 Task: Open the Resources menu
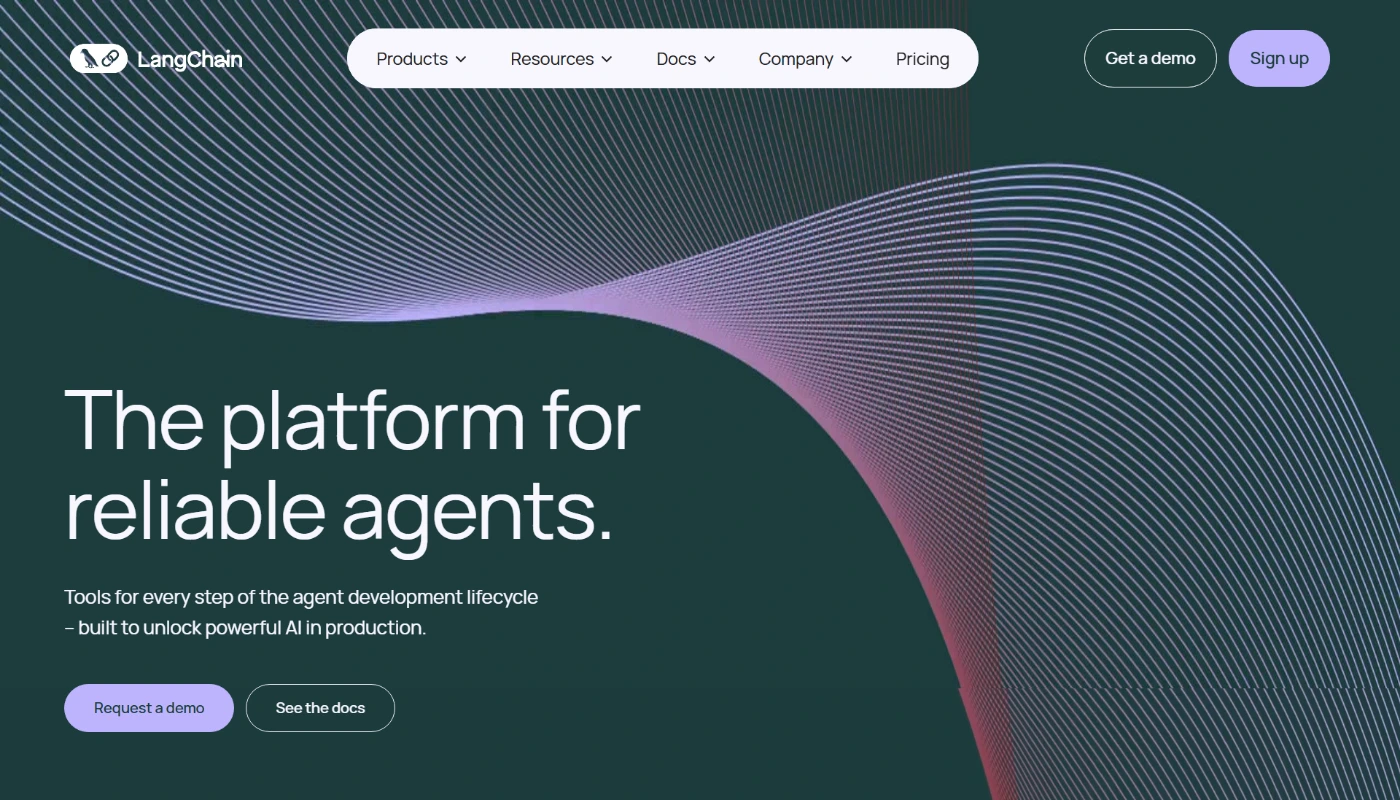[551, 59]
